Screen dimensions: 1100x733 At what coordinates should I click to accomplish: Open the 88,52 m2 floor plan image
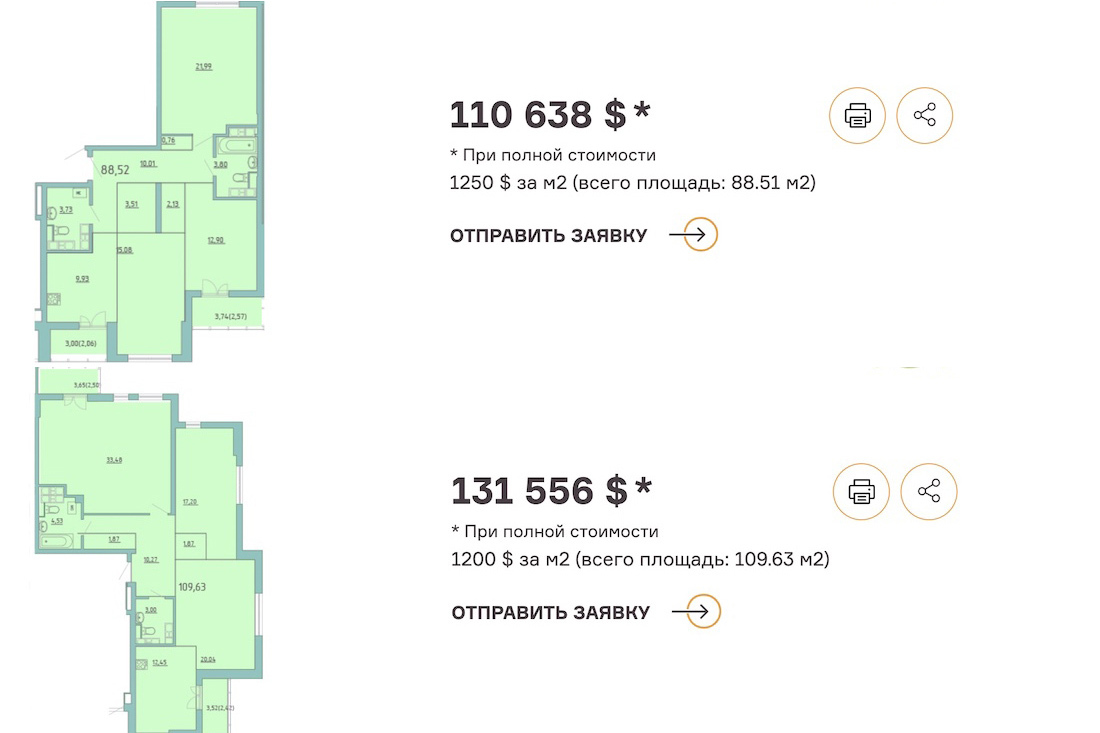[150, 180]
